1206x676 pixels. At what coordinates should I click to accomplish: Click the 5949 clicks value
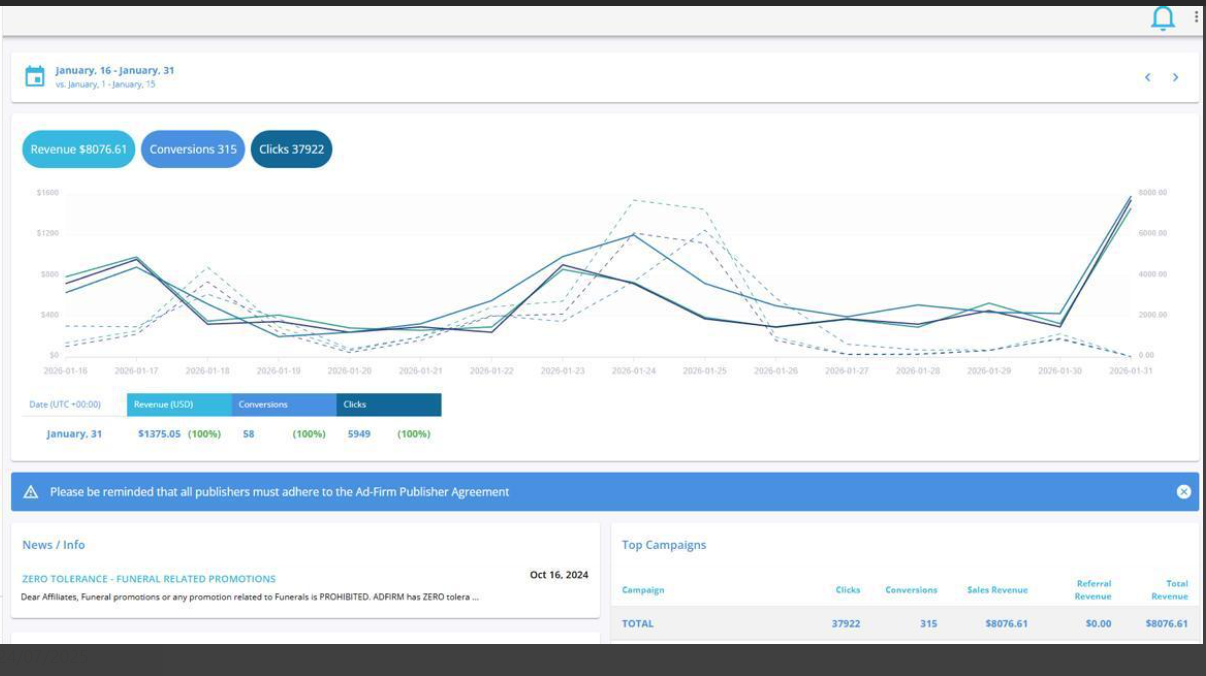point(359,434)
